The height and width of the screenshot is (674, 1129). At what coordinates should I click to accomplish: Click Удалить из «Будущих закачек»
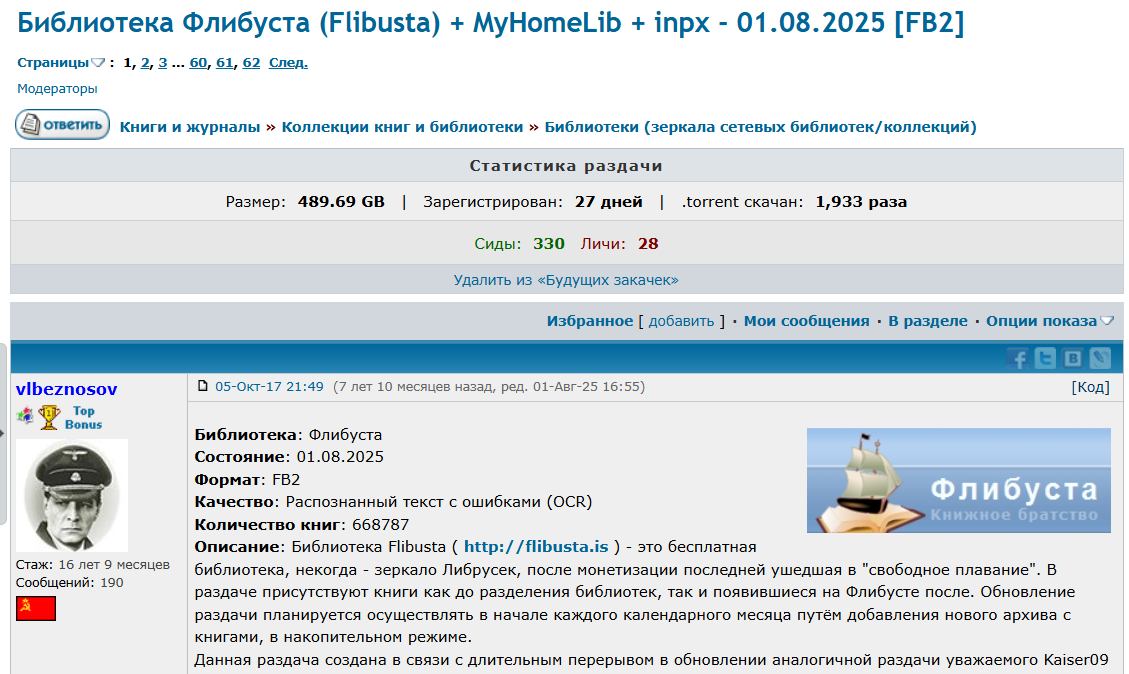(x=566, y=280)
